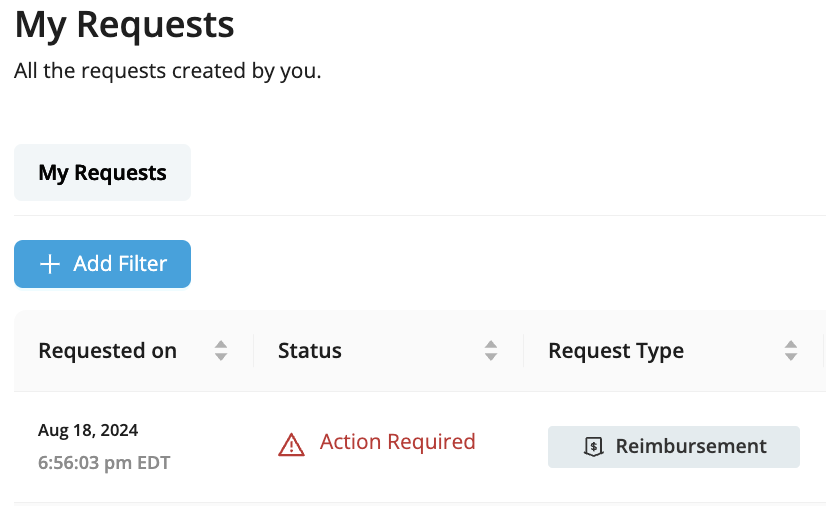
Task: Click the 'All the requests created by you' subtitle
Action: (168, 71)
